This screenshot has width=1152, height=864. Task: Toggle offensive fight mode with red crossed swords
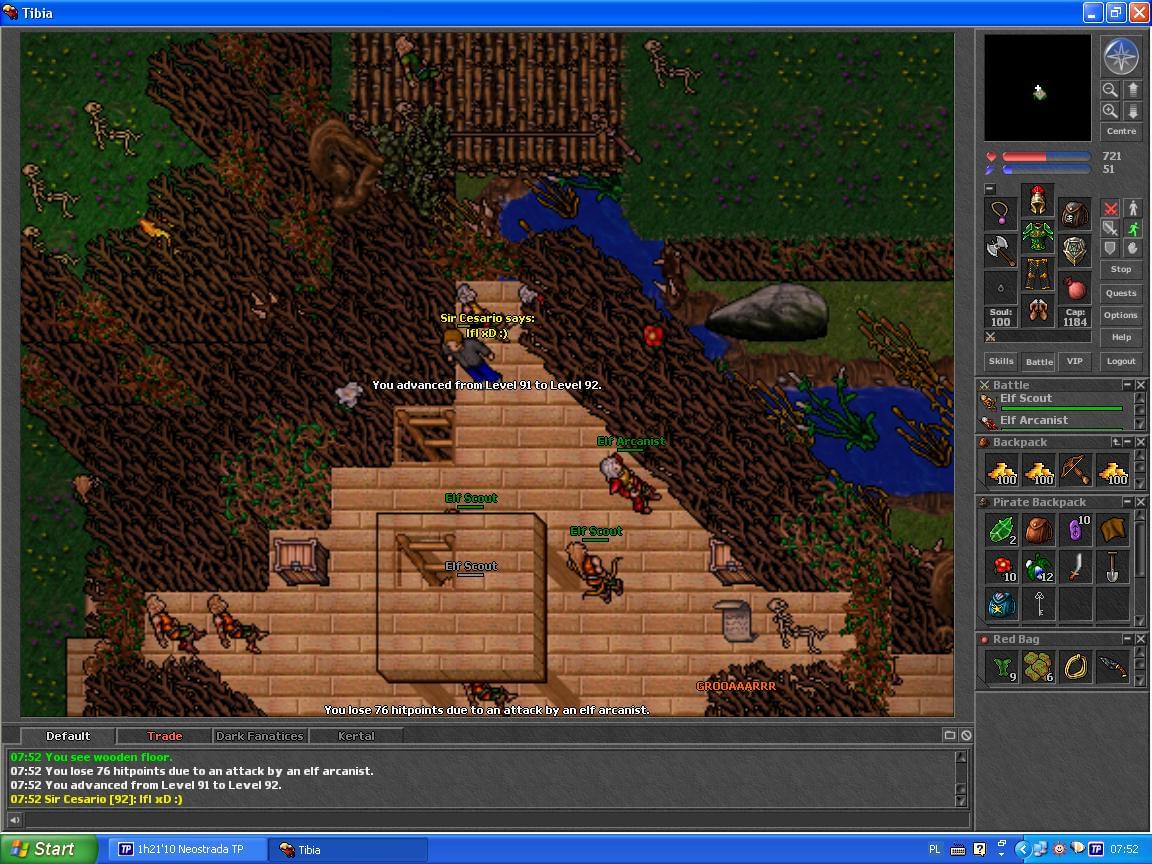point(1110,209)
